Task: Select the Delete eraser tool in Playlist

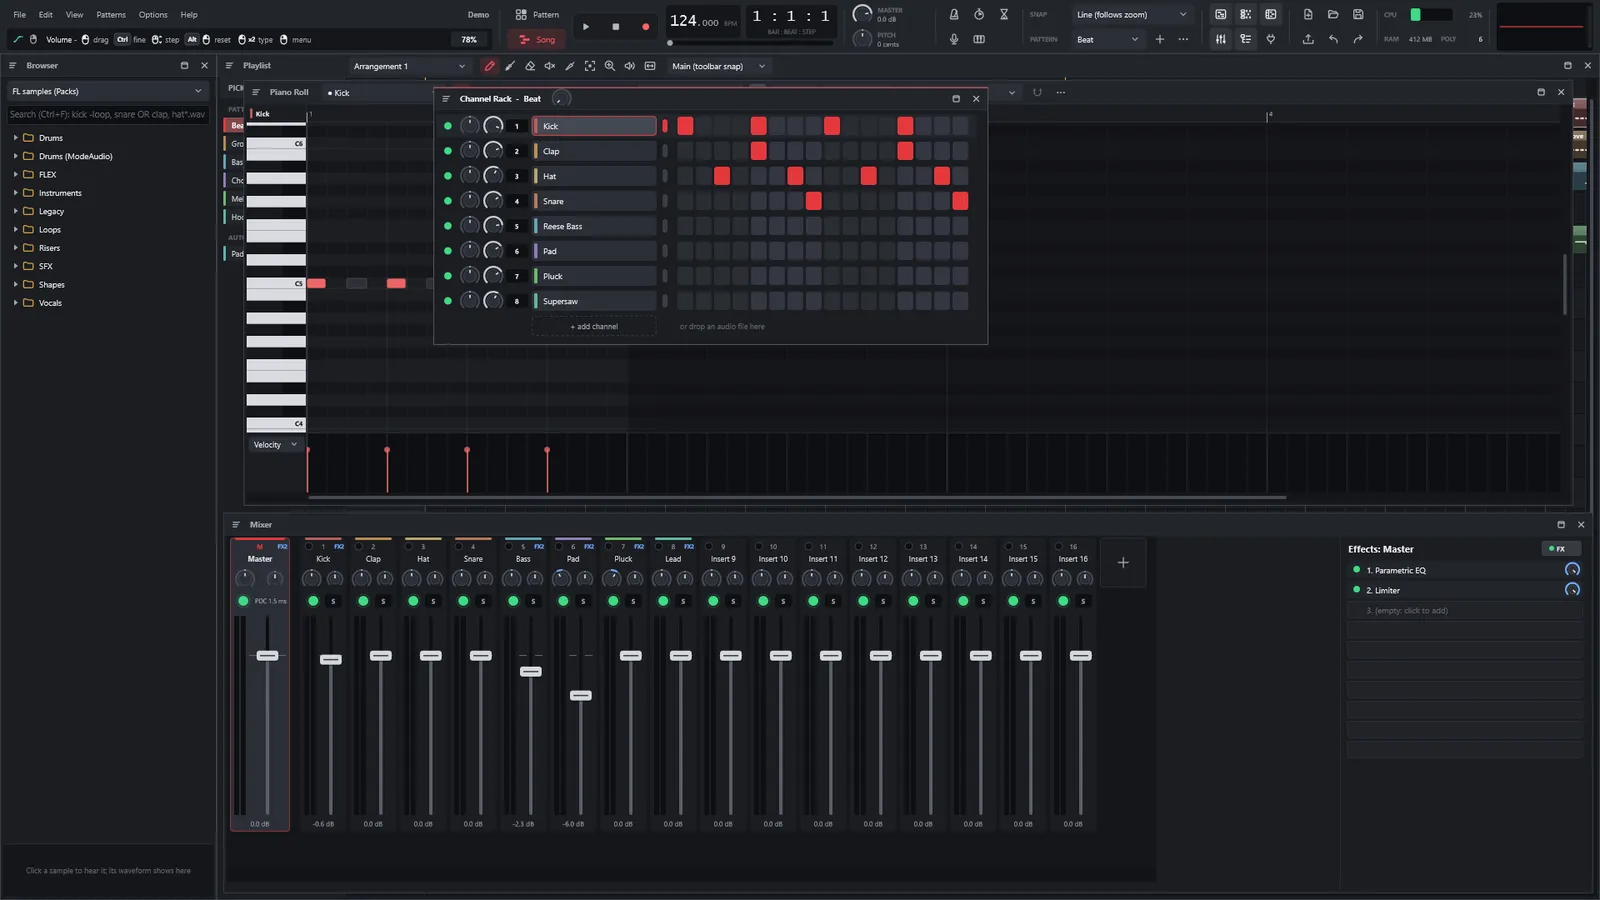Action: point(530,66)
